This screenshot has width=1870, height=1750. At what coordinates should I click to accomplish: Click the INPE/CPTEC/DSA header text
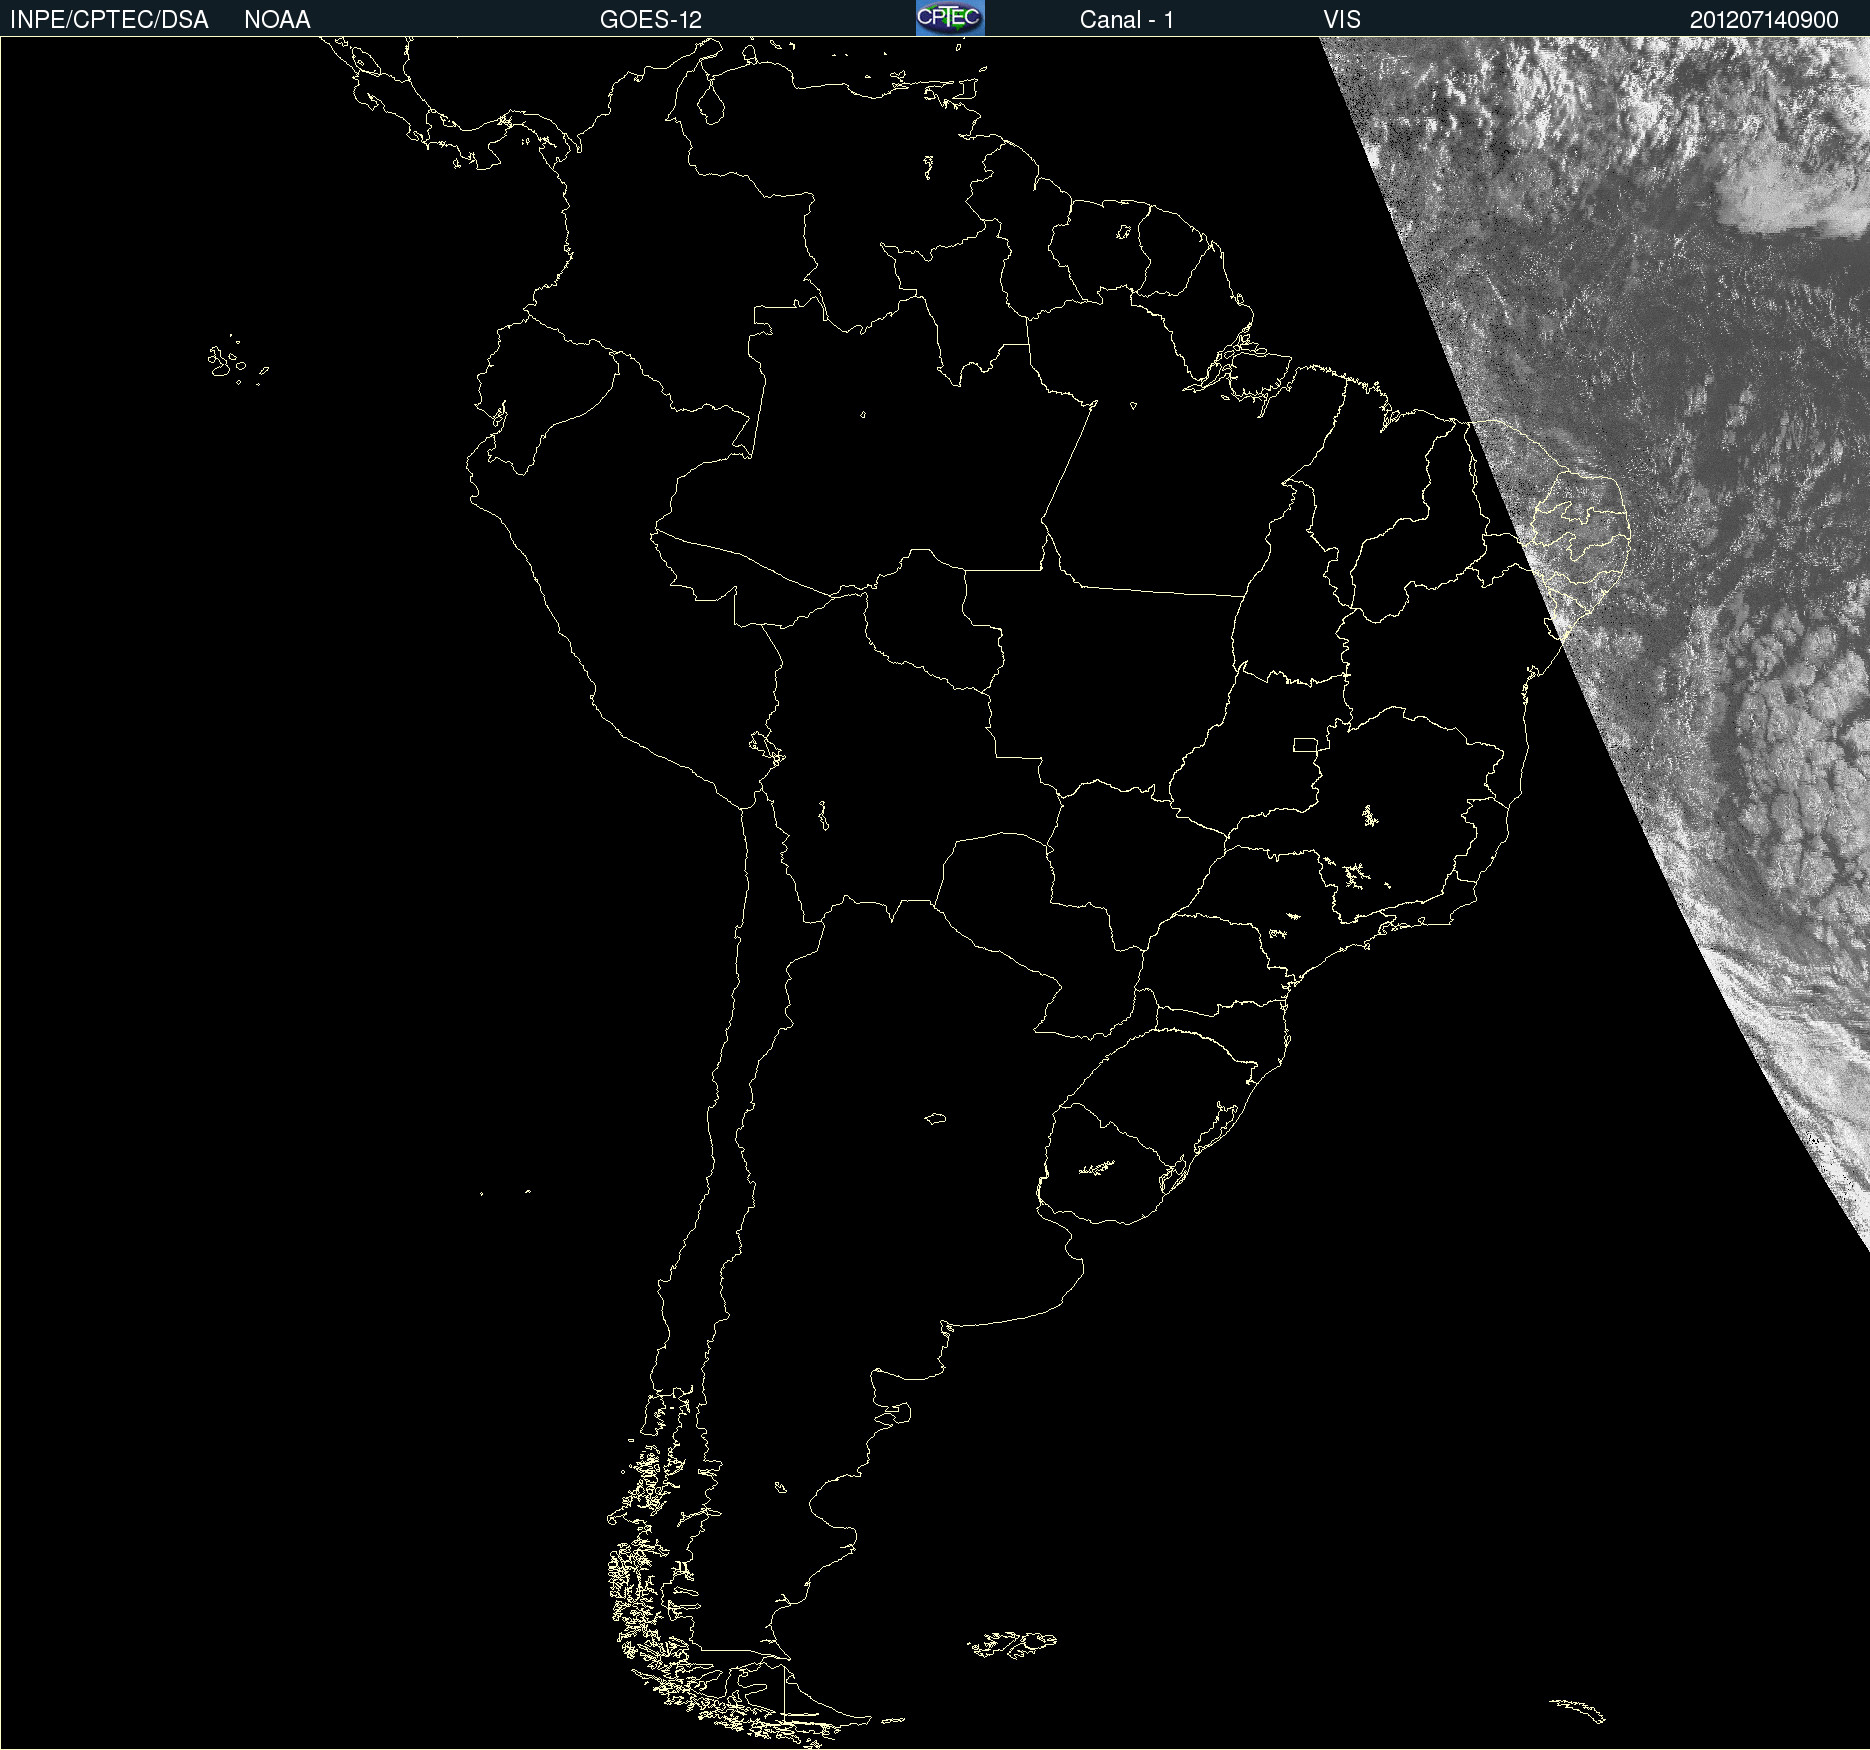109,20
